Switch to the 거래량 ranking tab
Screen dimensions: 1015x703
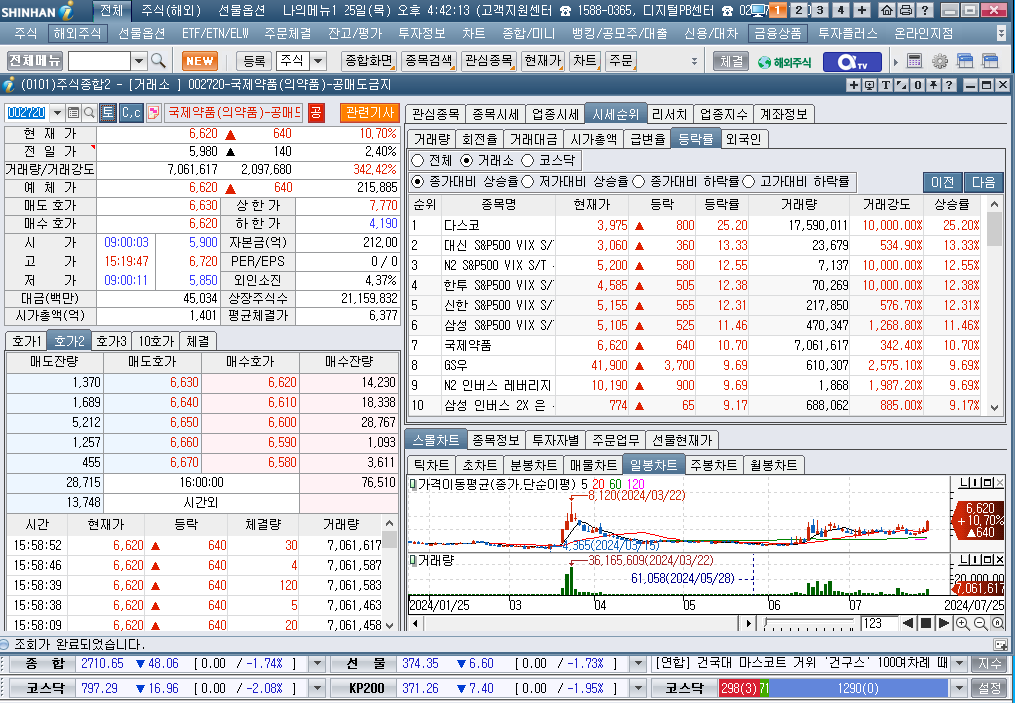click(x=431, y=139)
